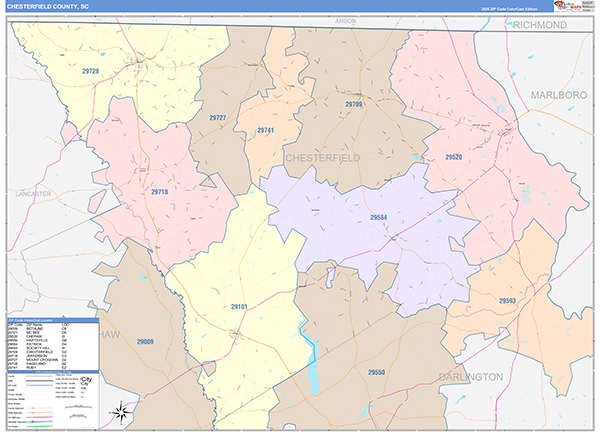Screen dimensions: 600x432
Task: Select ZIP code label 29584
Action: point(378,217)
